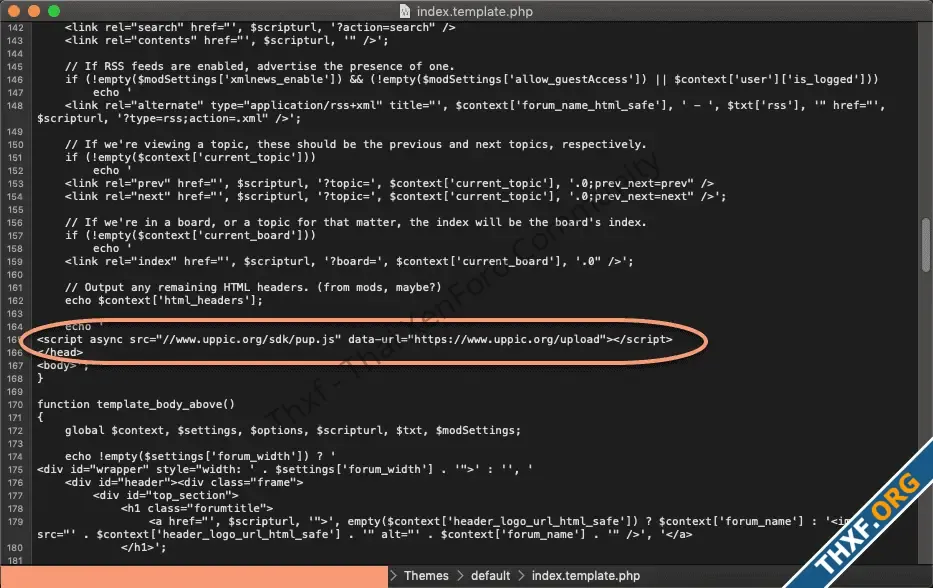Image resolution: width=933 pixels, height=588 pixels.
Task: Click the div id="header" code line
Action: tap(184, 483)
